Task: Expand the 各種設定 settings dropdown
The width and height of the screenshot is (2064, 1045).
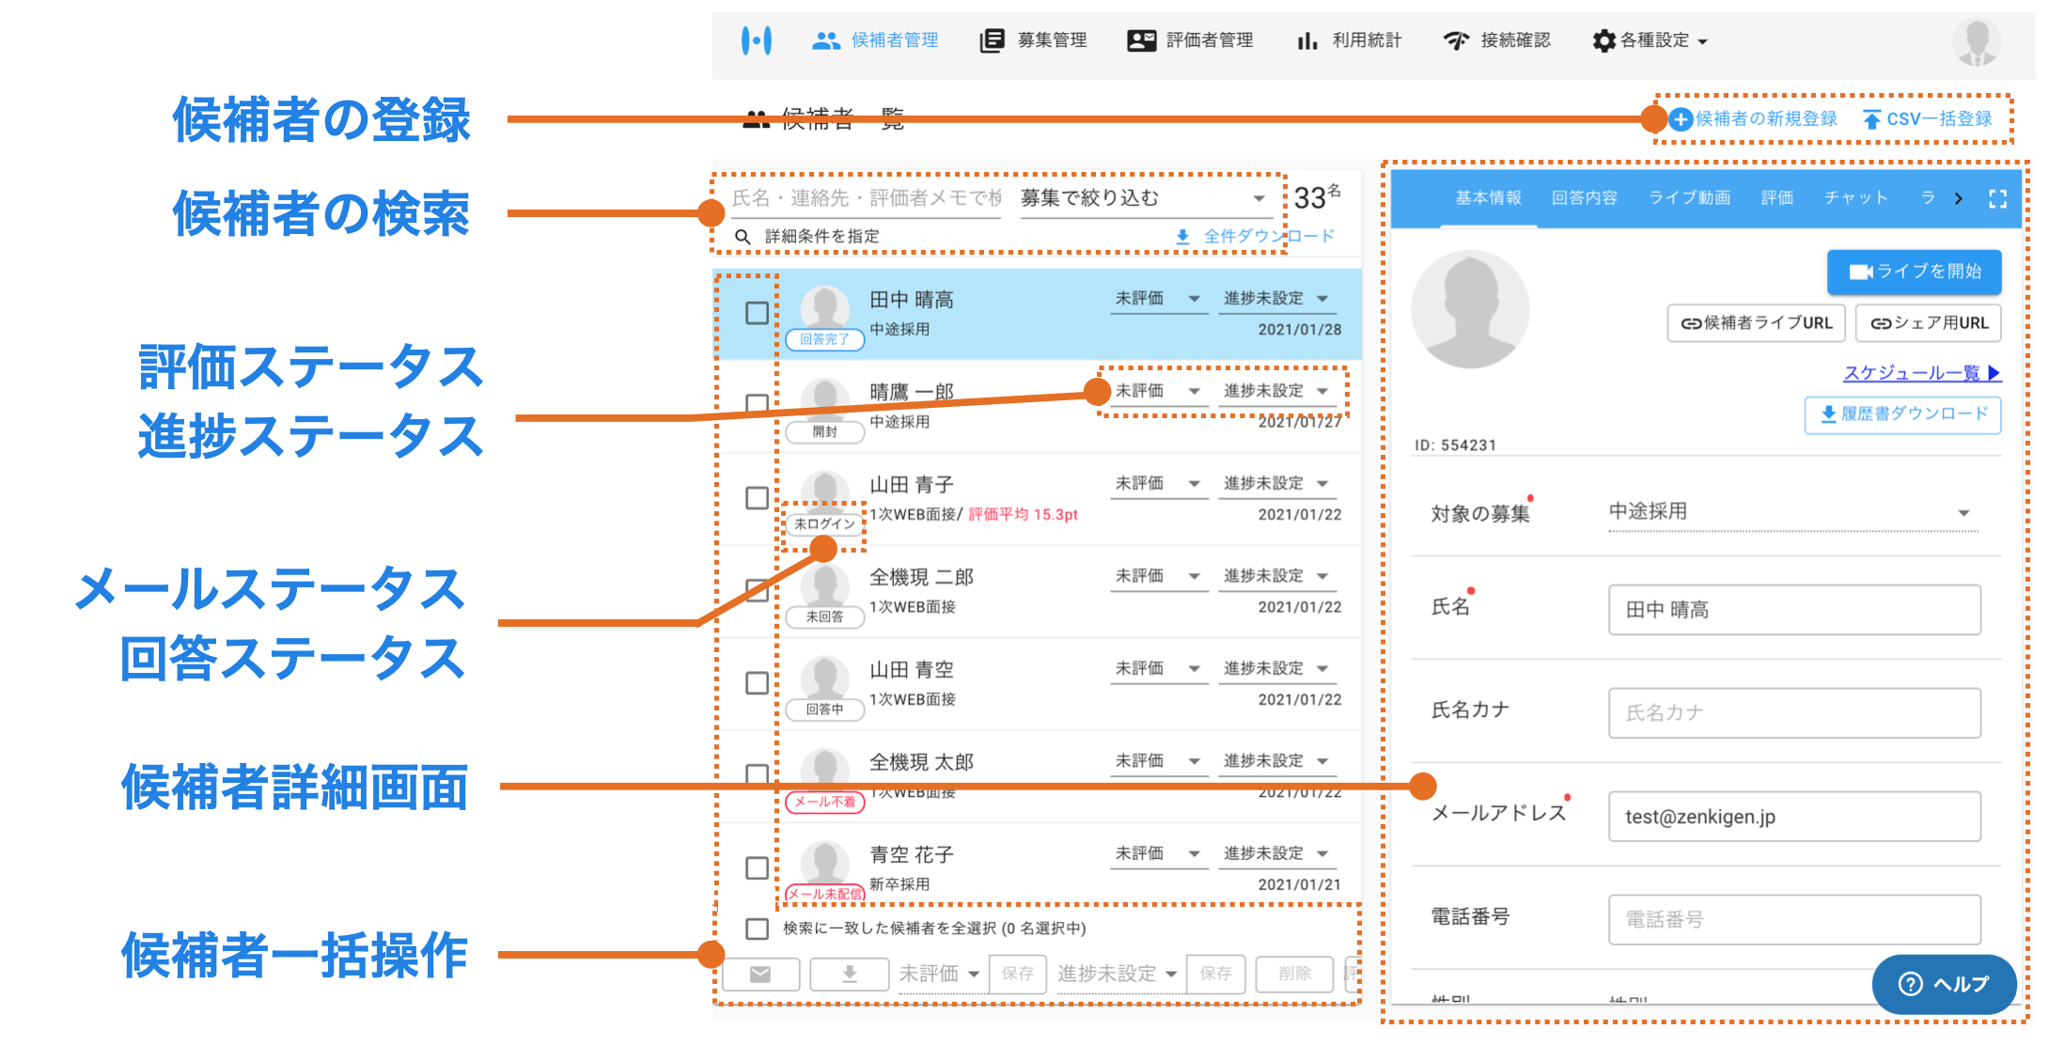Action: [x=1649, y=41]
